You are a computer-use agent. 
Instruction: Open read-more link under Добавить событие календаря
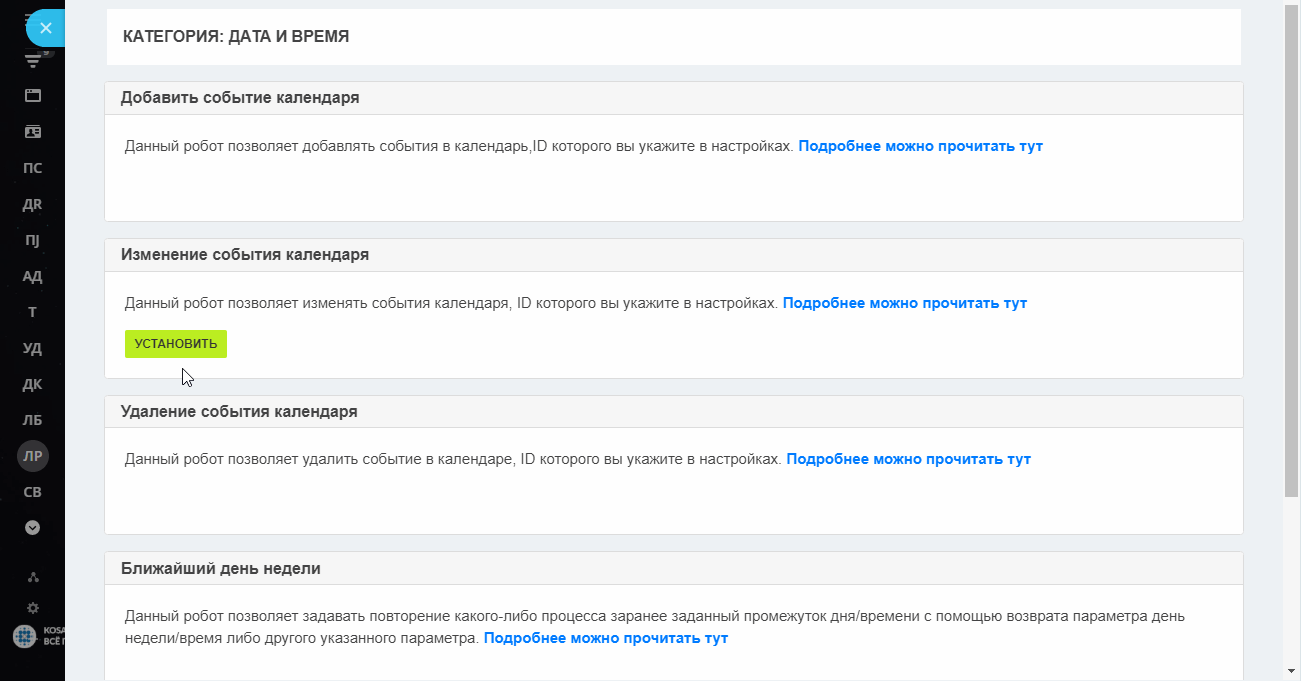(x=921, y=146)
